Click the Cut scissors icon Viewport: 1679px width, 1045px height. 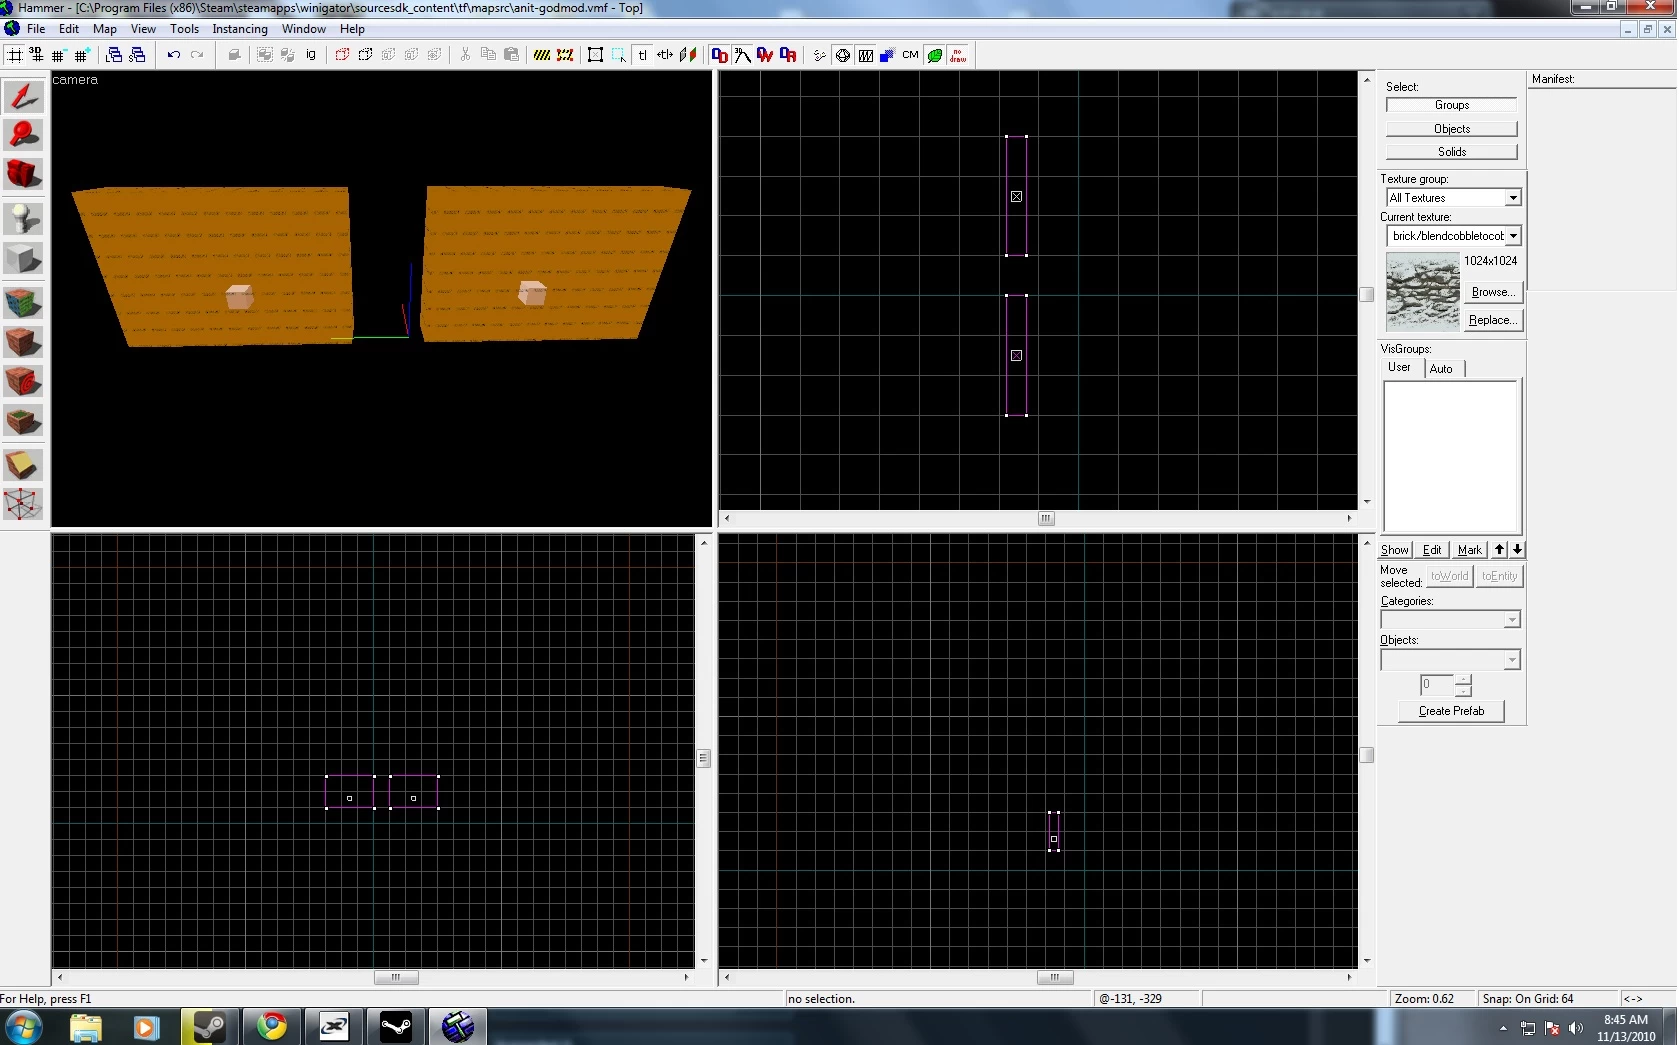tap(465, 55)
